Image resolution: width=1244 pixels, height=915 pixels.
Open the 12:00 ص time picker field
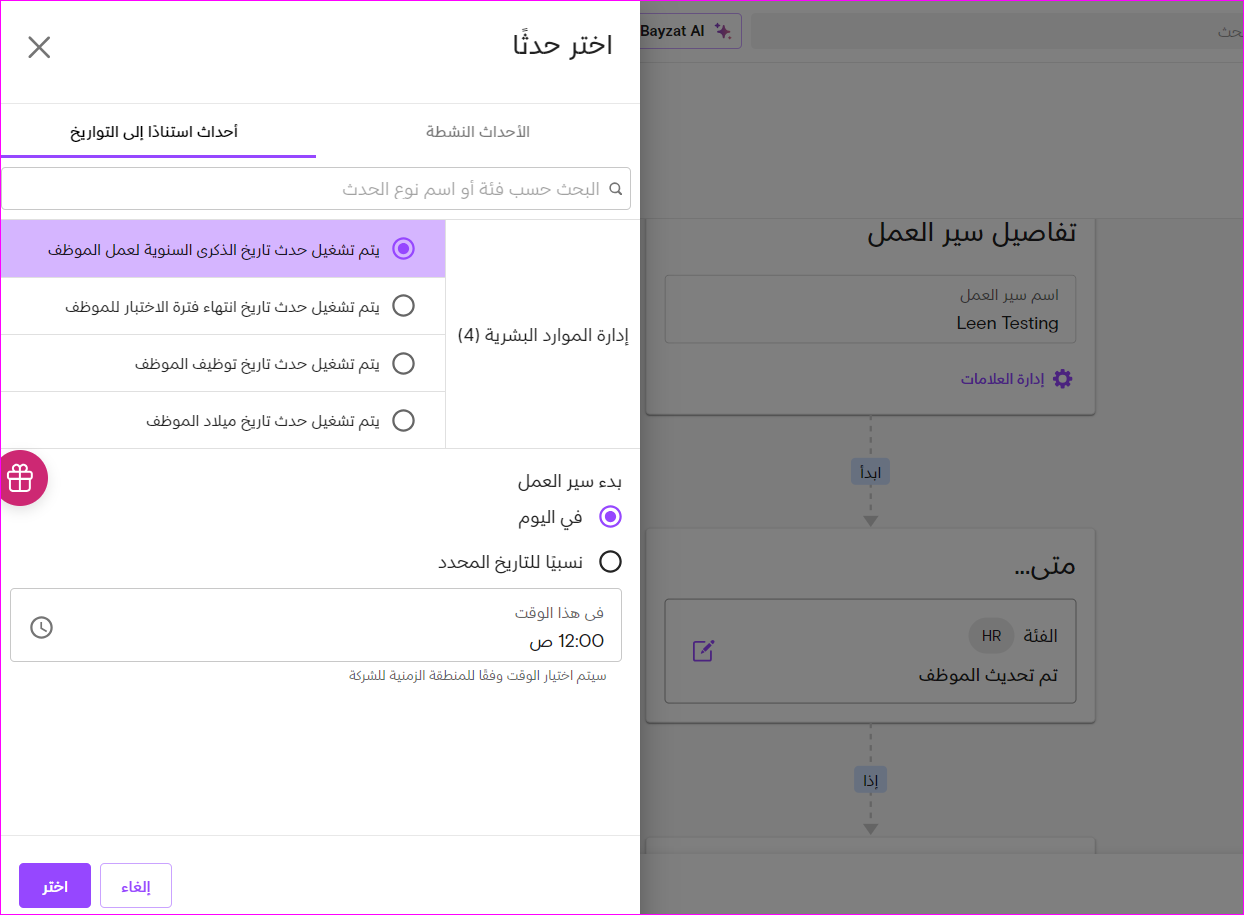click(316, 626)
